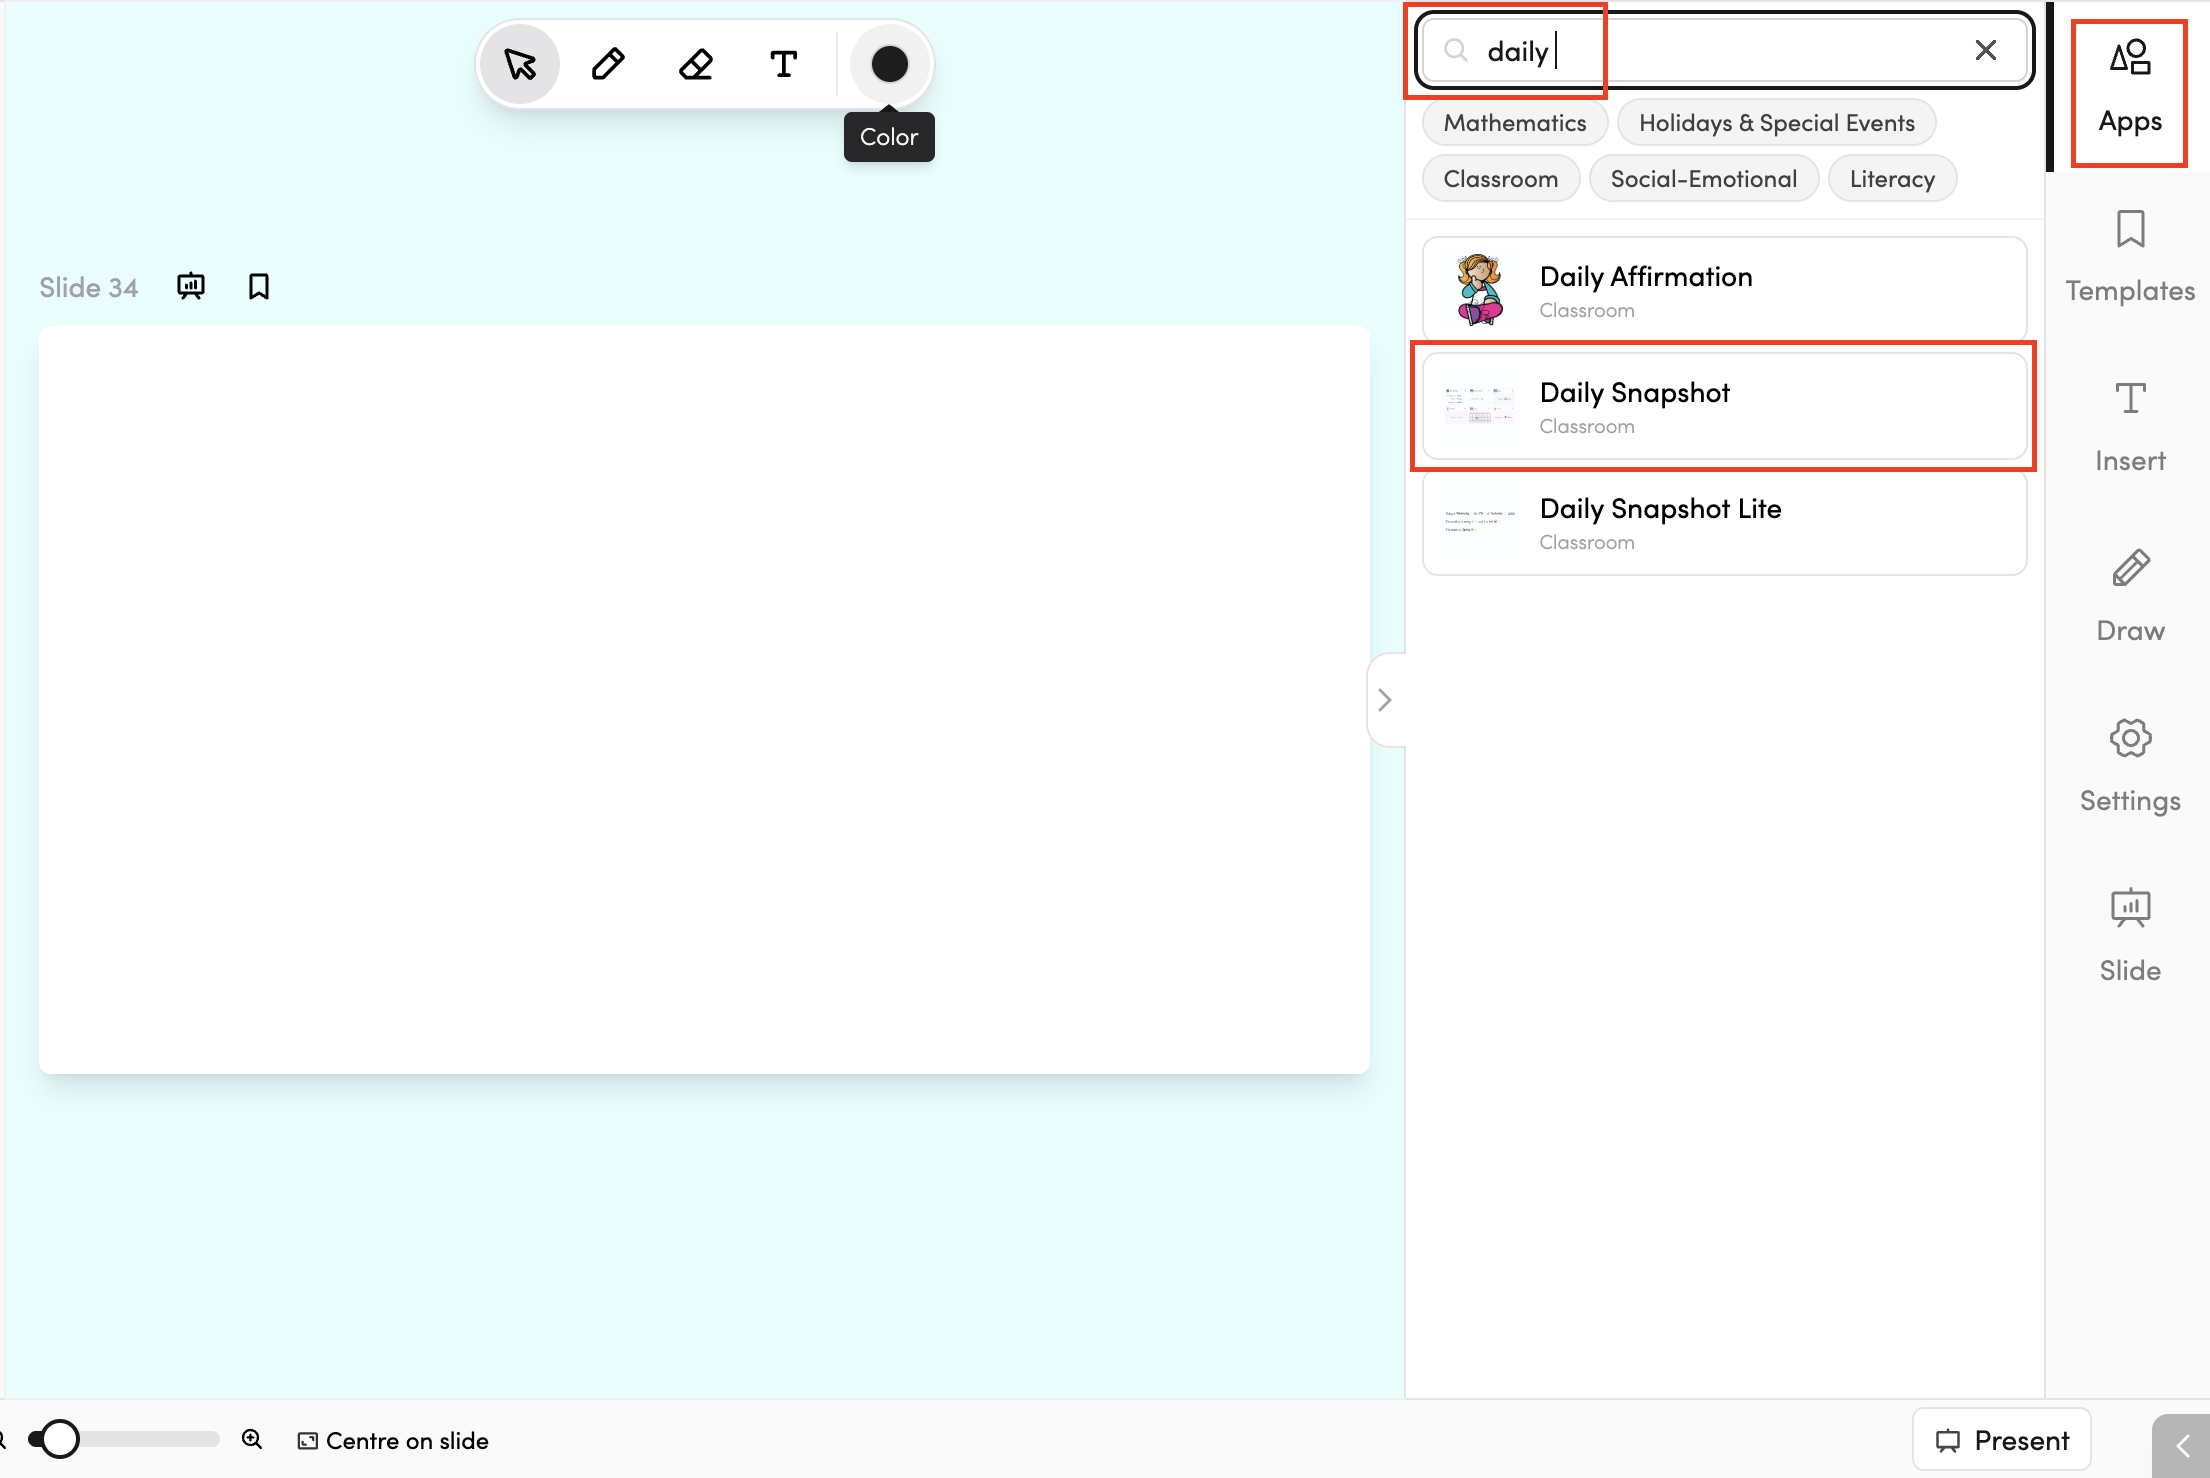Collapse the side panel with chevron

(x=1385, y=700)
